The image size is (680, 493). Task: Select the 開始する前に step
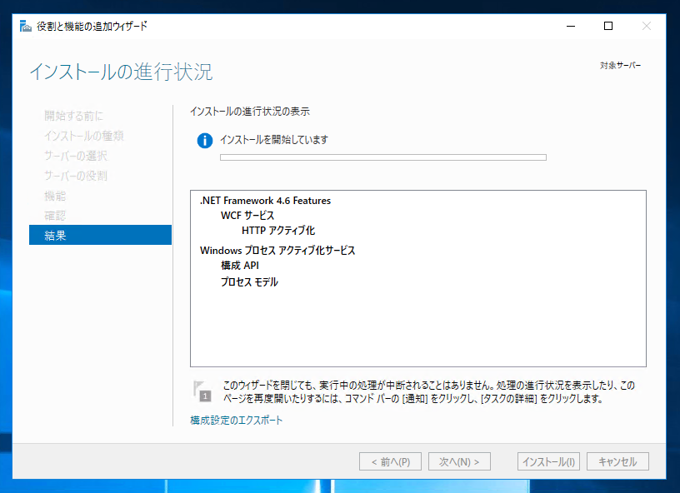tap(74, 116)
